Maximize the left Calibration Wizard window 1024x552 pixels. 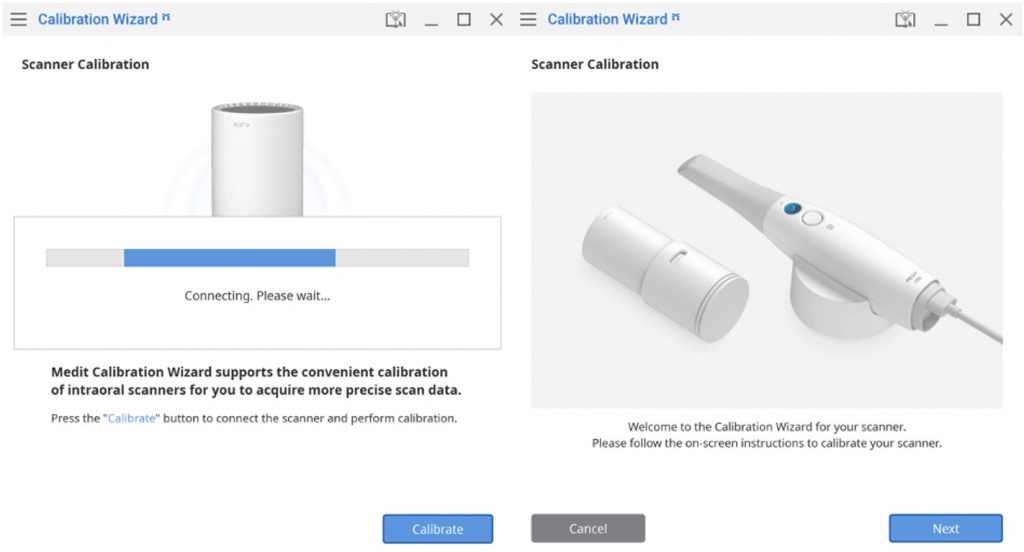tap(464, 20)
